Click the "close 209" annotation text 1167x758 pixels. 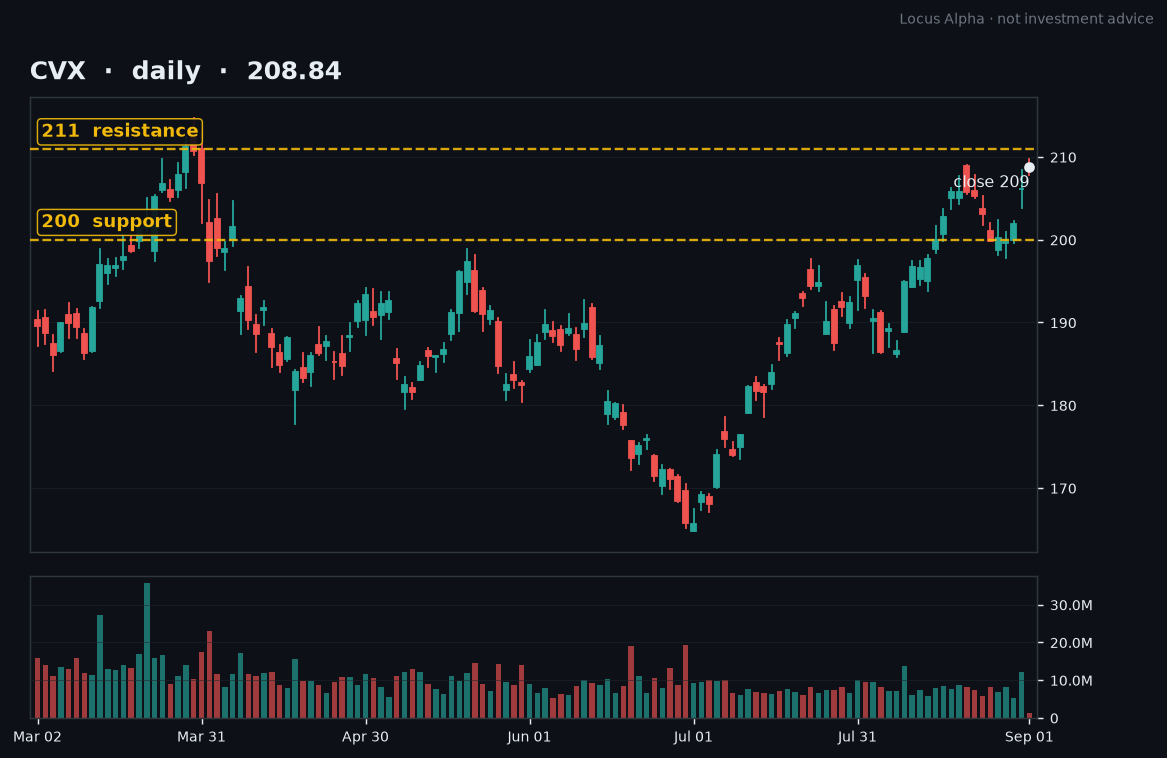[x=991, y=182]
